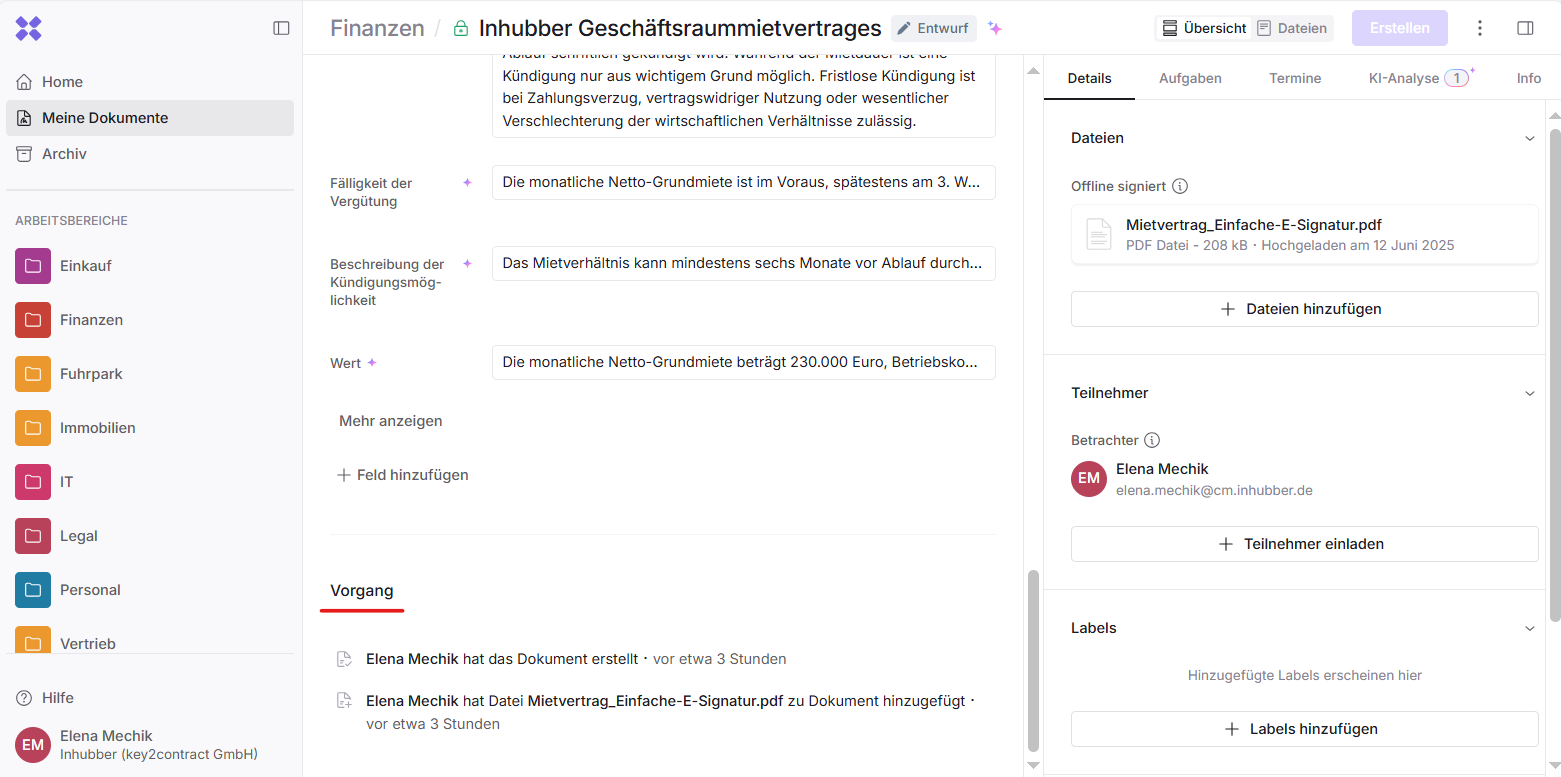Click the info icon next to Betrachter
The image size is (1561, 777).
(x=1152, y=440)
